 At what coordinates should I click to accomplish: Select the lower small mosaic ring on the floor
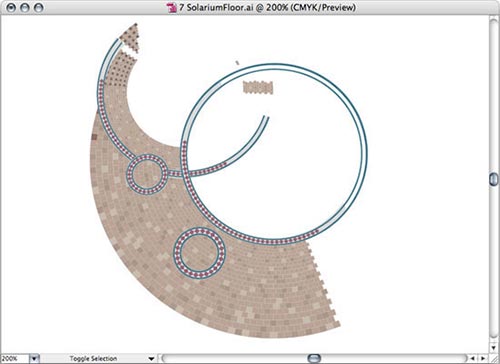[200, 253]
